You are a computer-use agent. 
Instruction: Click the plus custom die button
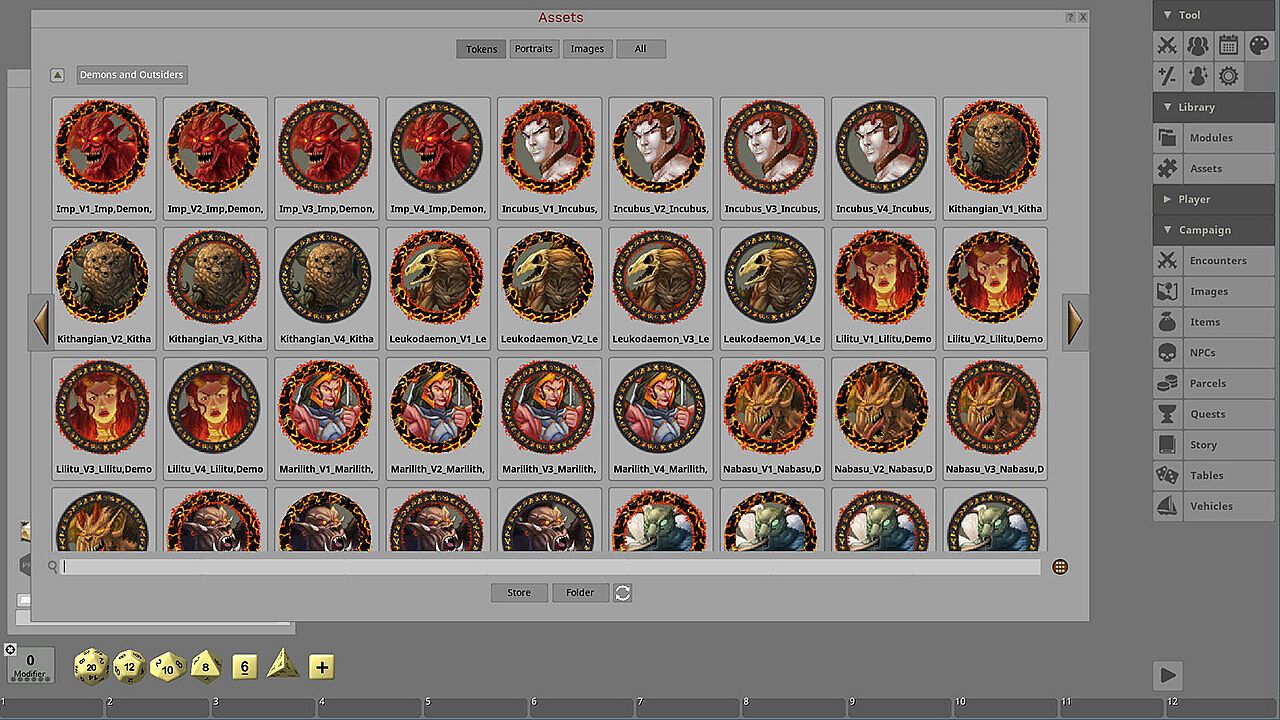(x=321, y=667)
